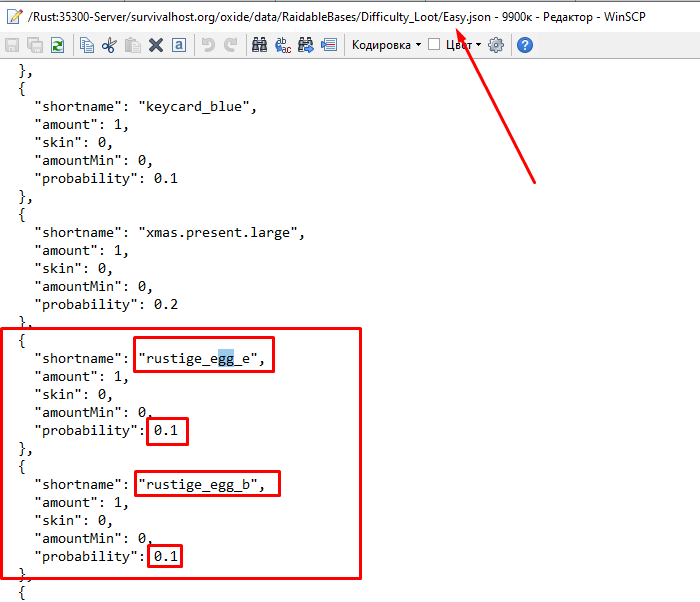Open the Кодировка encoding dropdown

387,45
